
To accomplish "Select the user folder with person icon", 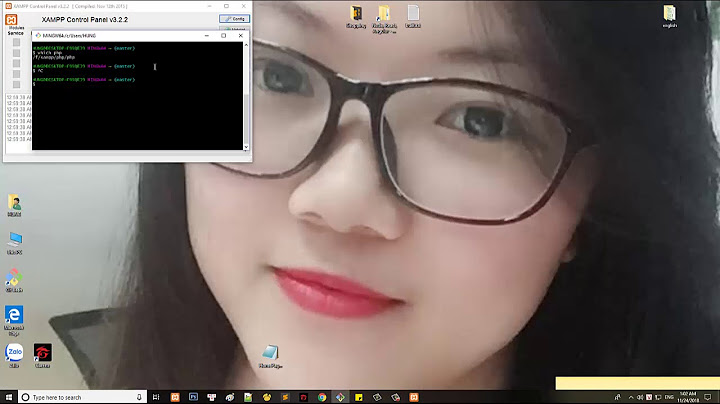I will coord(14,205).
